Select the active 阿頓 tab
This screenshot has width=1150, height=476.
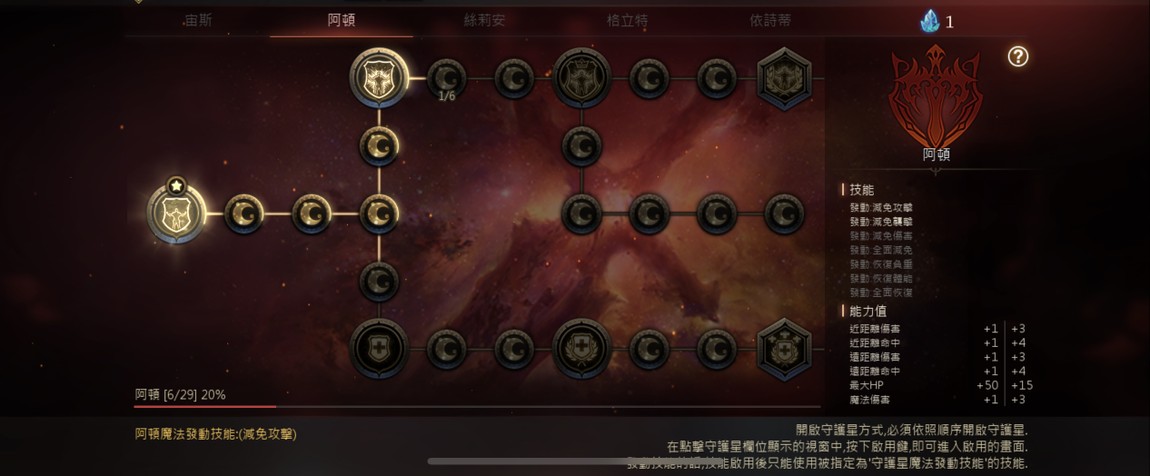click(341, 21)
